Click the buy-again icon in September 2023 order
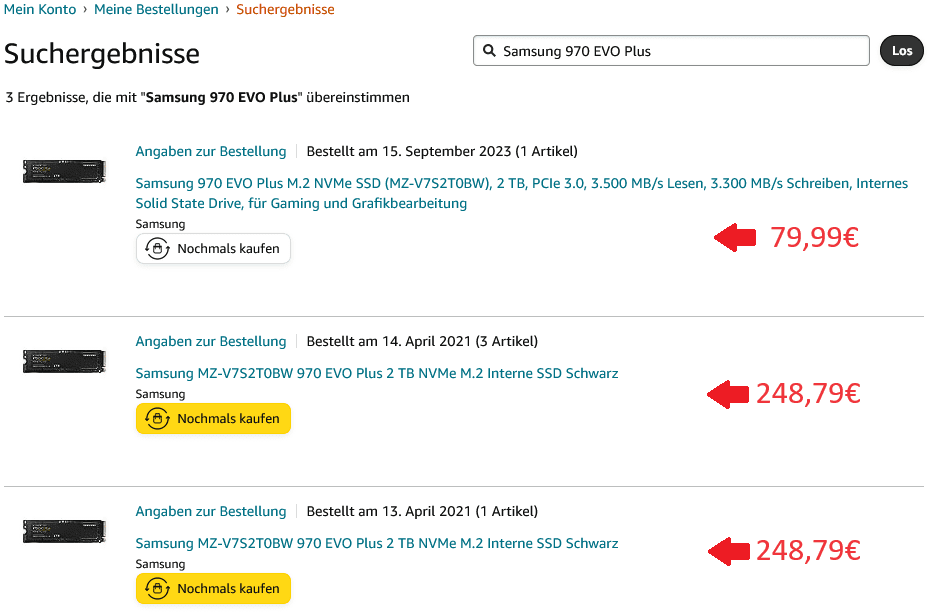The image size is (931, 613). coord(157,248)
